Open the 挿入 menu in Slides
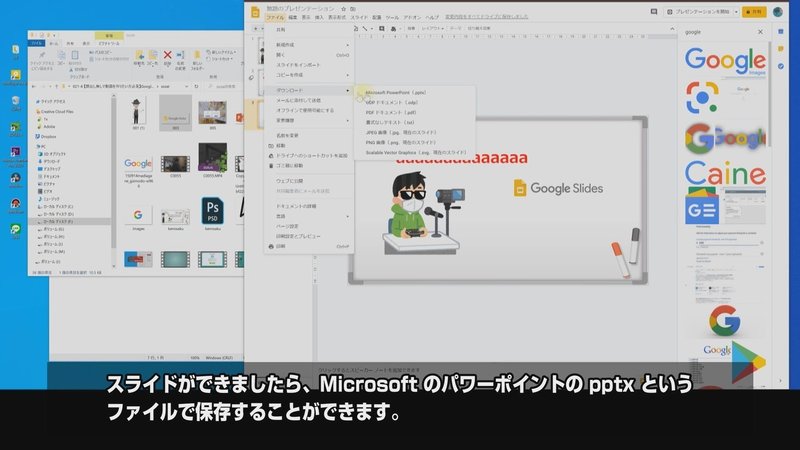The image size is (800, 450). [319, 17]
